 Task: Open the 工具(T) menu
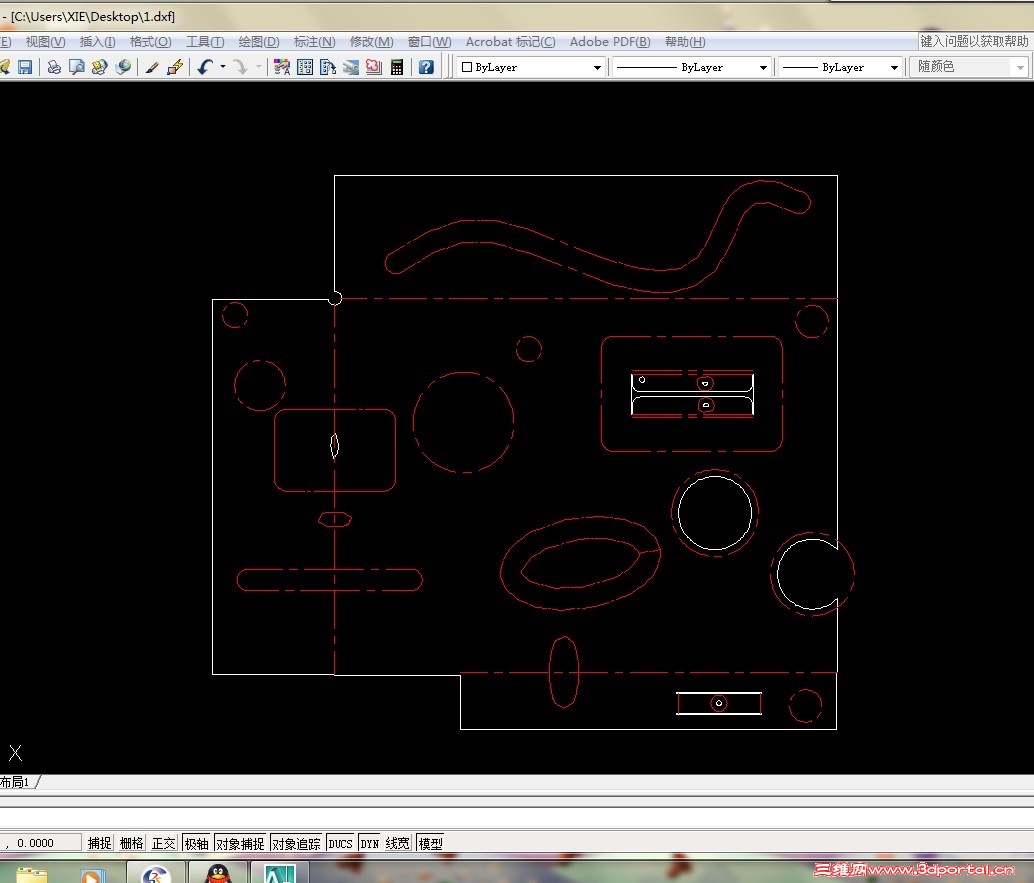point(205,42)
